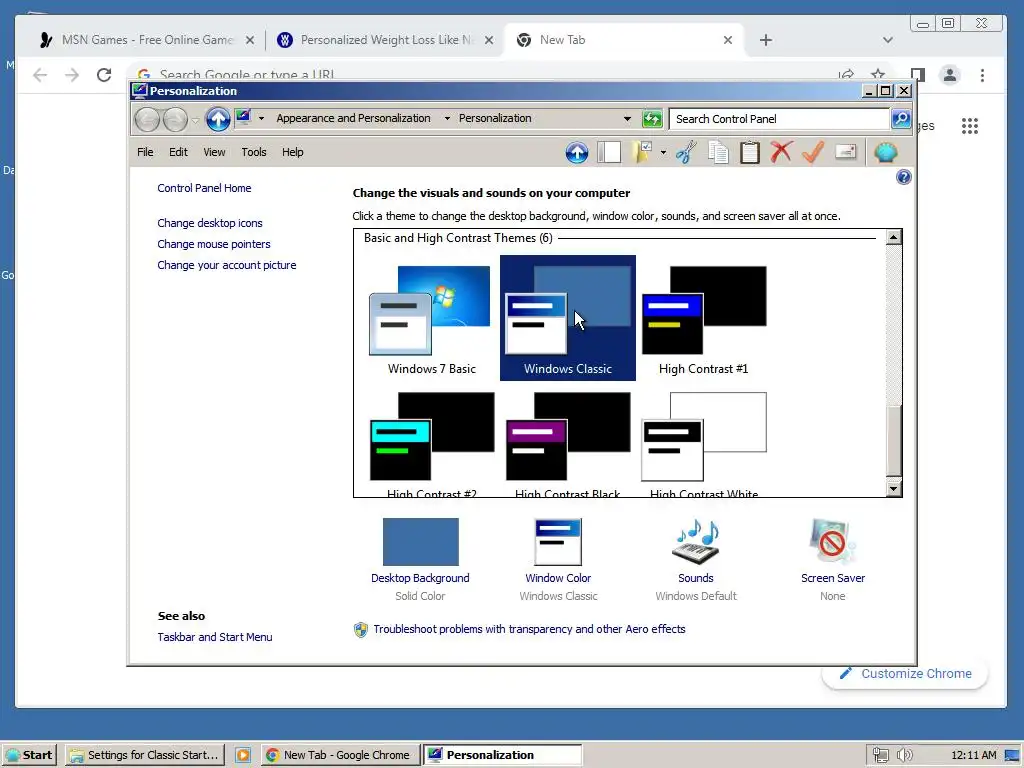
Task: Expand dropdown arrow before Appearance and Personalization
Action: (x=261, y=118)
